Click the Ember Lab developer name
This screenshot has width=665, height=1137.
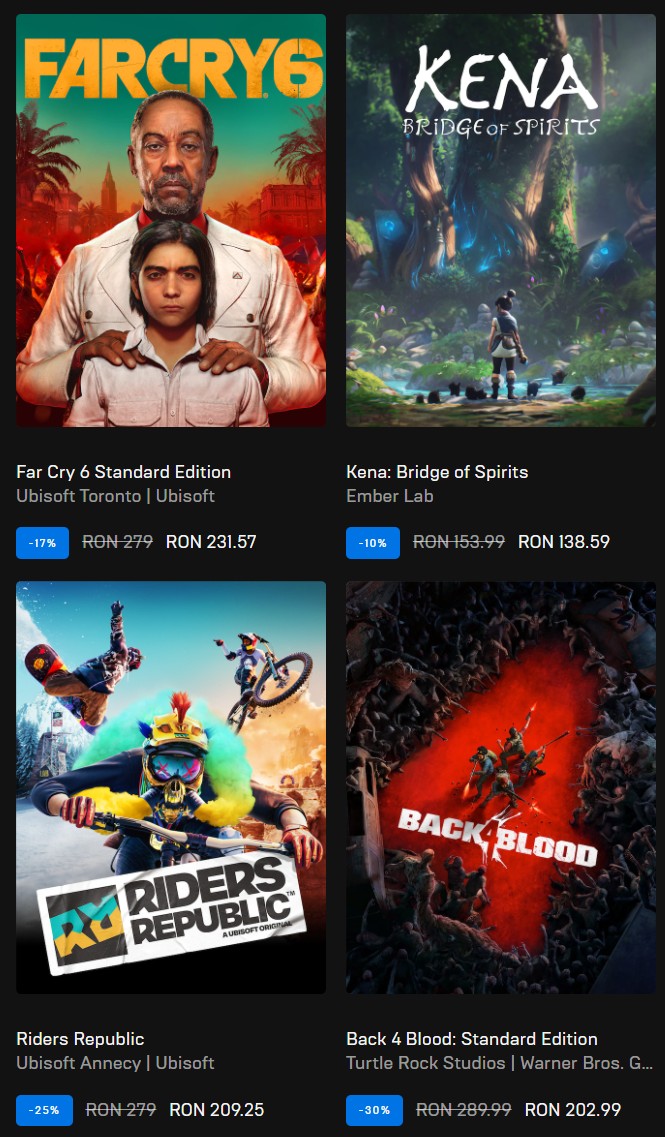pos(389,496)
